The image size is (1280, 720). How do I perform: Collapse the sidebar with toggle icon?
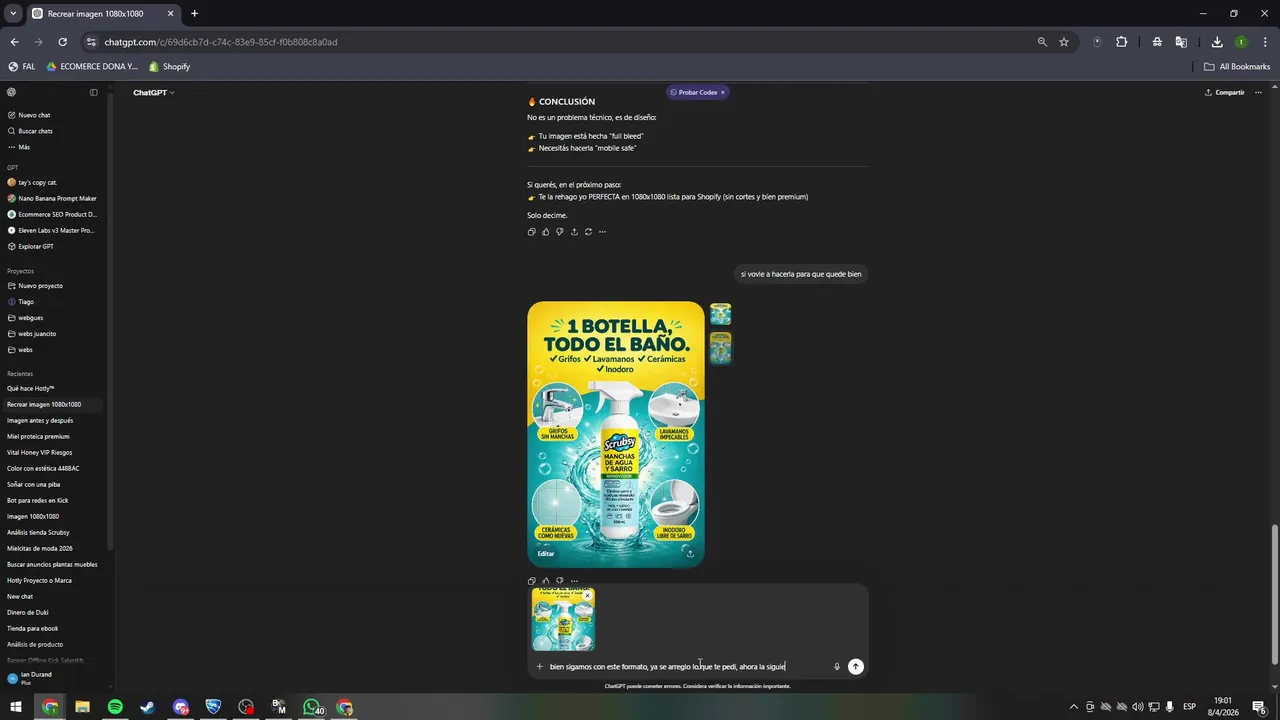click(x=94, y=92)
